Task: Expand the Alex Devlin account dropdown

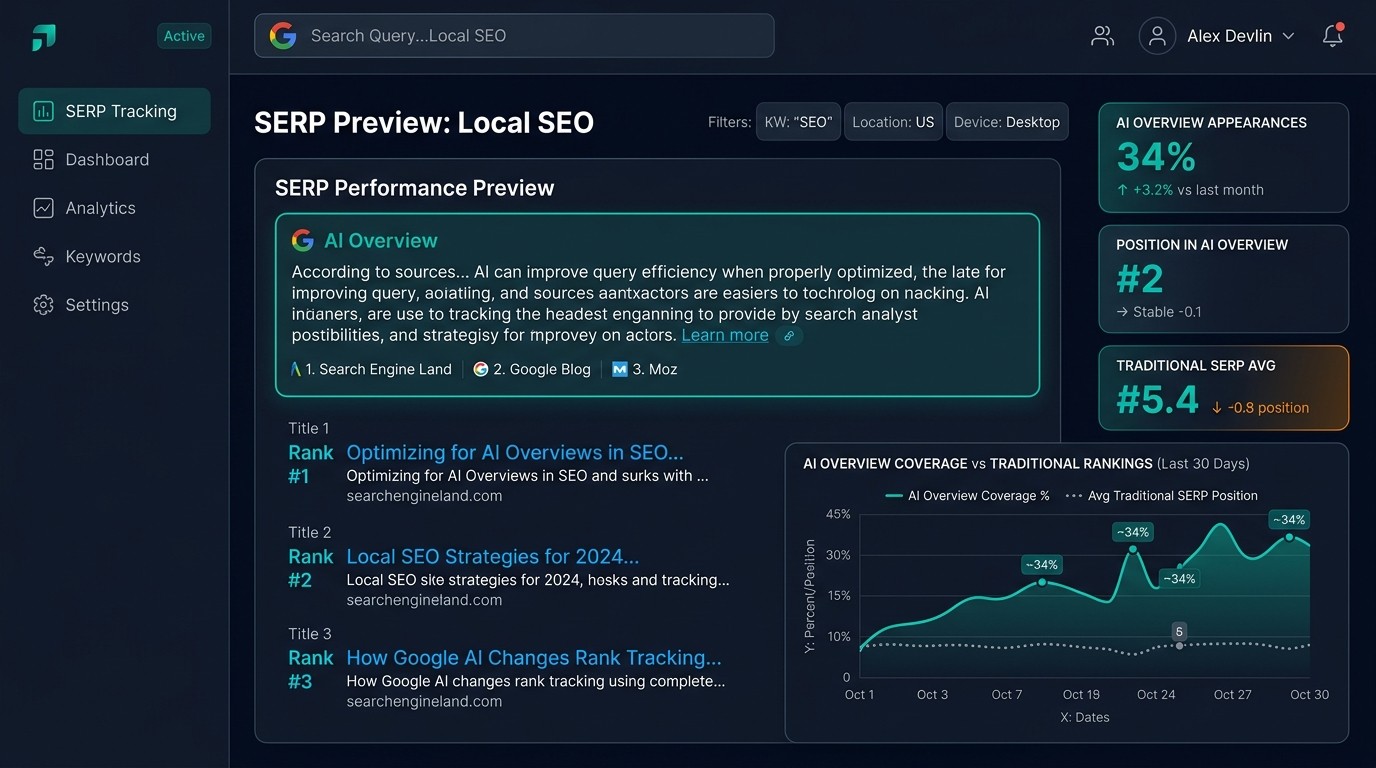Action: 1230,35
